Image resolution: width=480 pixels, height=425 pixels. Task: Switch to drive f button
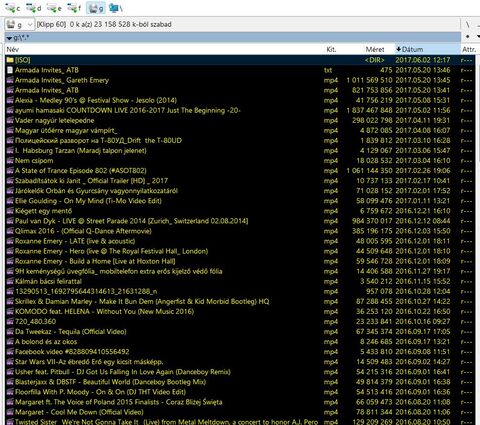click(x=74, y=8)
